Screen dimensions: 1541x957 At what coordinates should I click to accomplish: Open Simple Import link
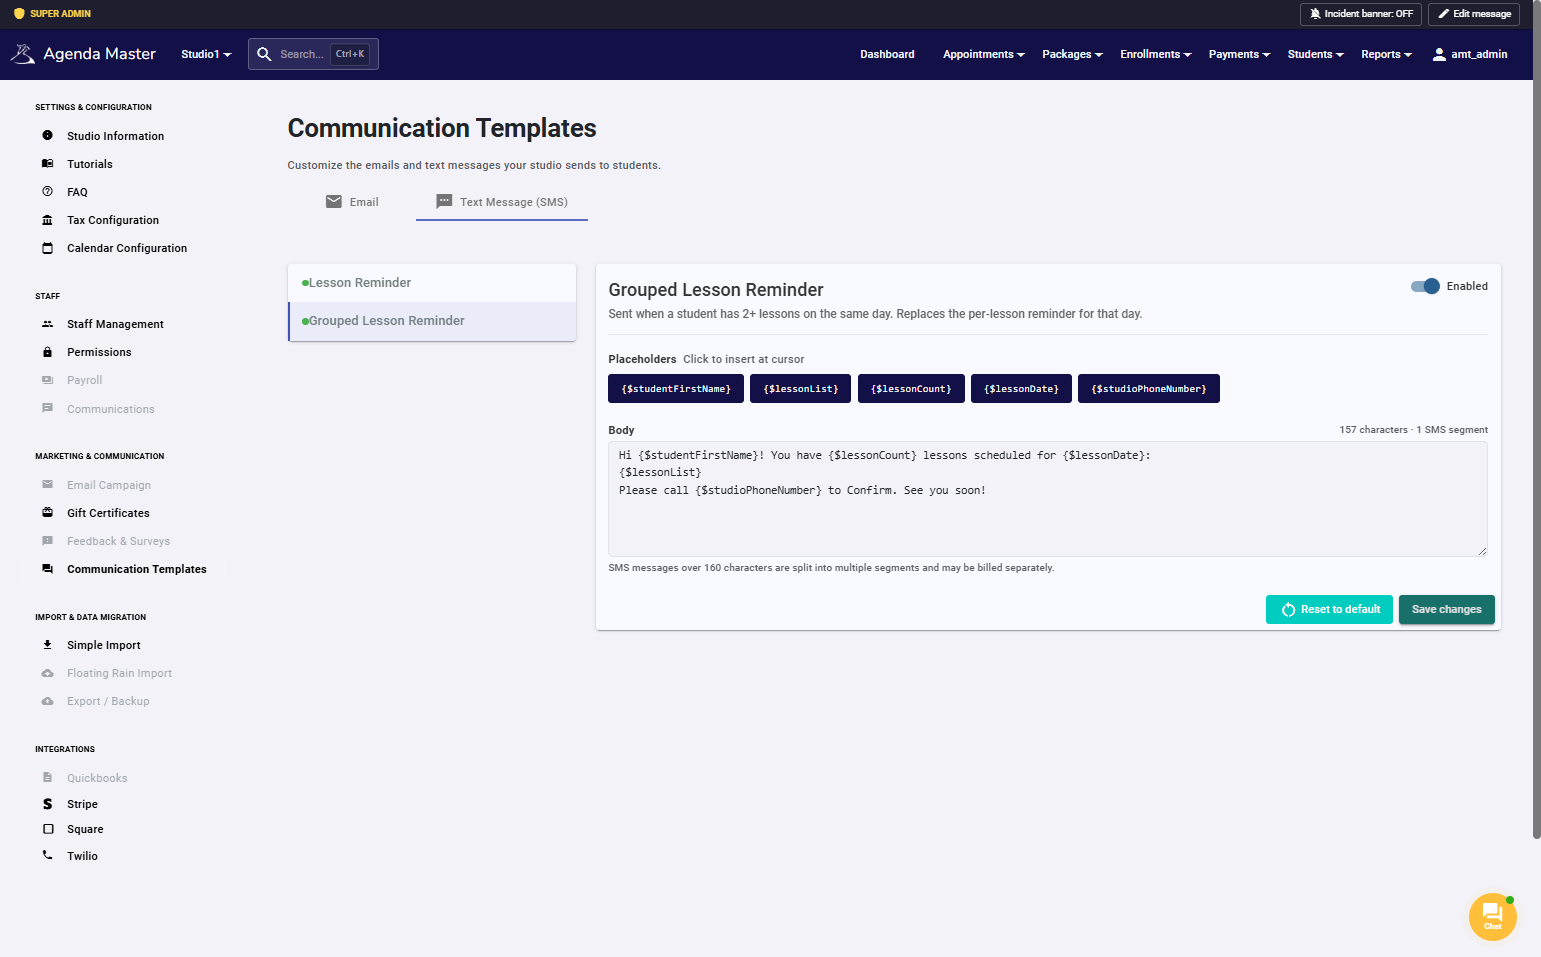coord(104,645)
